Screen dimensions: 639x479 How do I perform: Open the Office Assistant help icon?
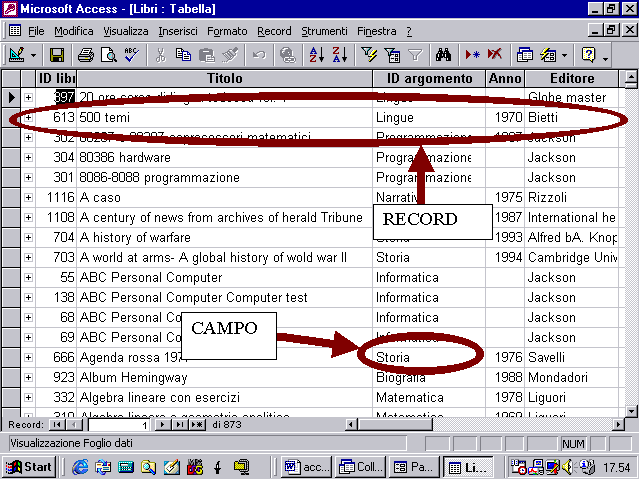click(588, 55)
